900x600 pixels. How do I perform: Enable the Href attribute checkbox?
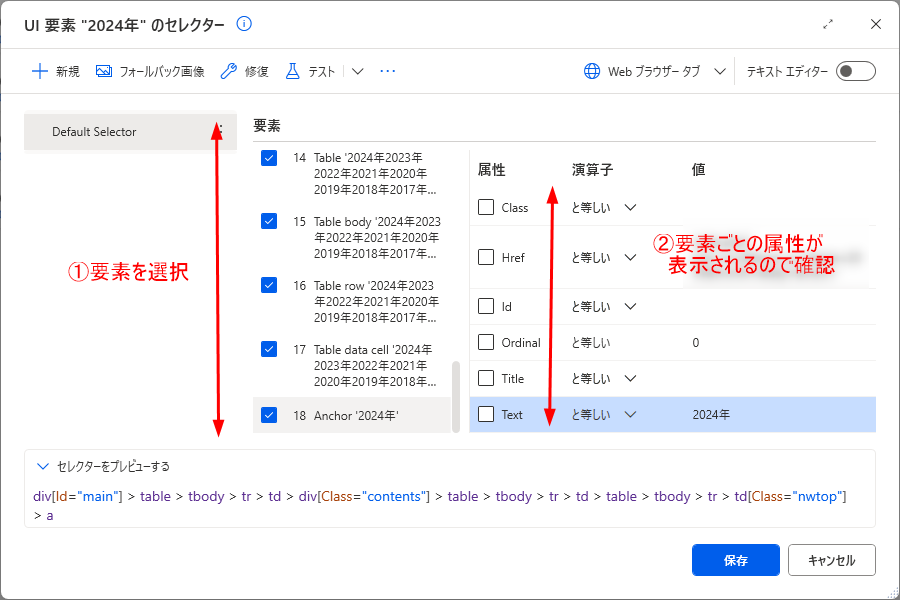pos(486,257)
